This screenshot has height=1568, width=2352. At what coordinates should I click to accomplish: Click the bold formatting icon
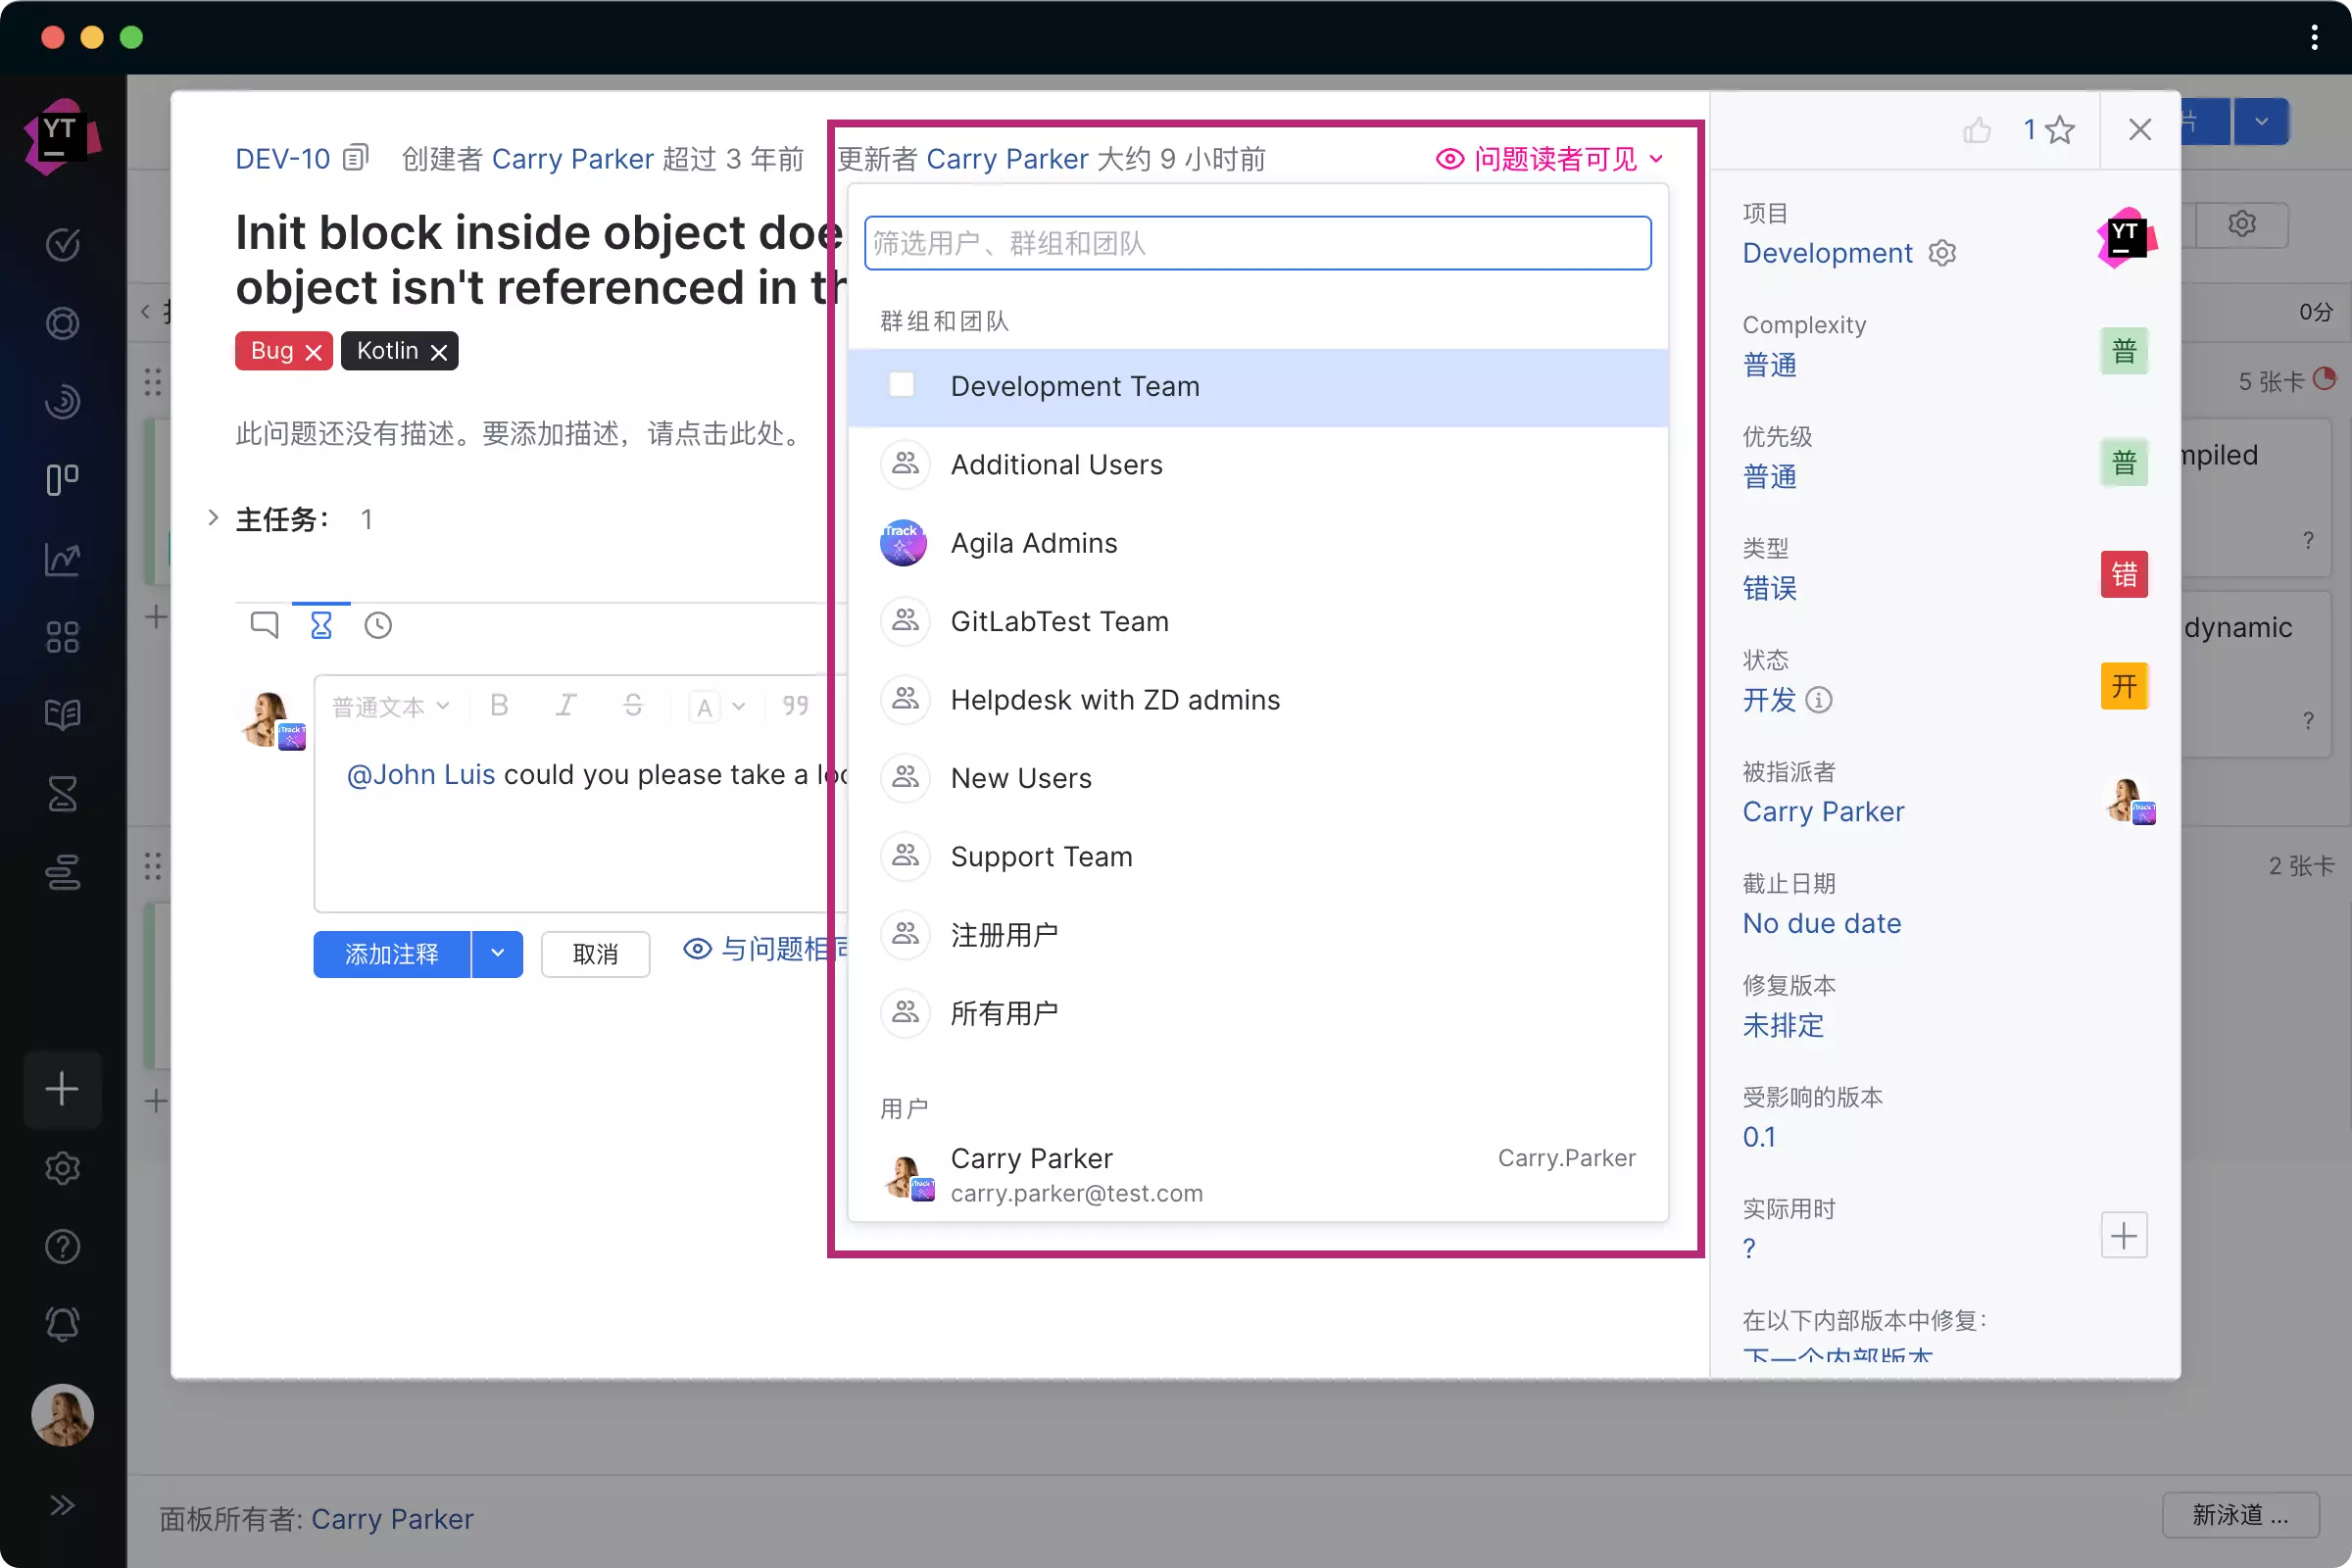pos(502,706)
